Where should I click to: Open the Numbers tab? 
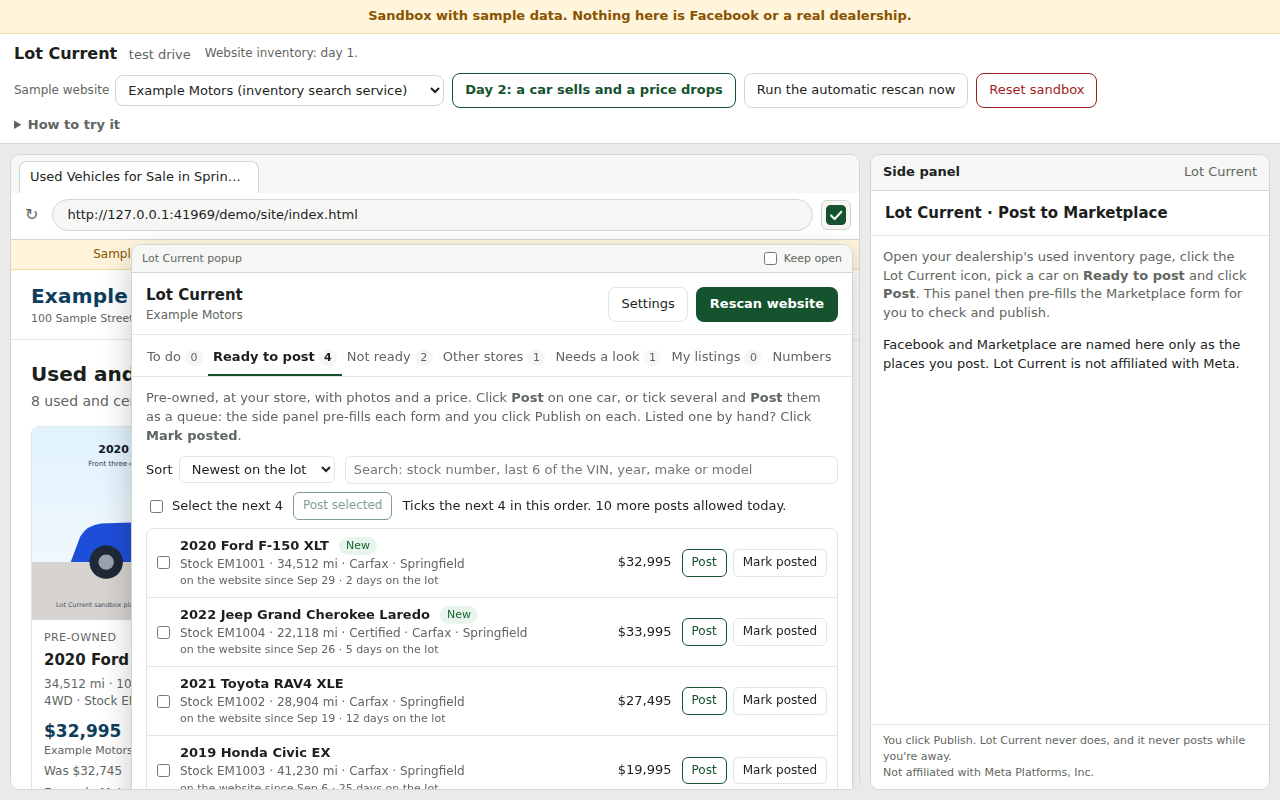coord(802,357)
